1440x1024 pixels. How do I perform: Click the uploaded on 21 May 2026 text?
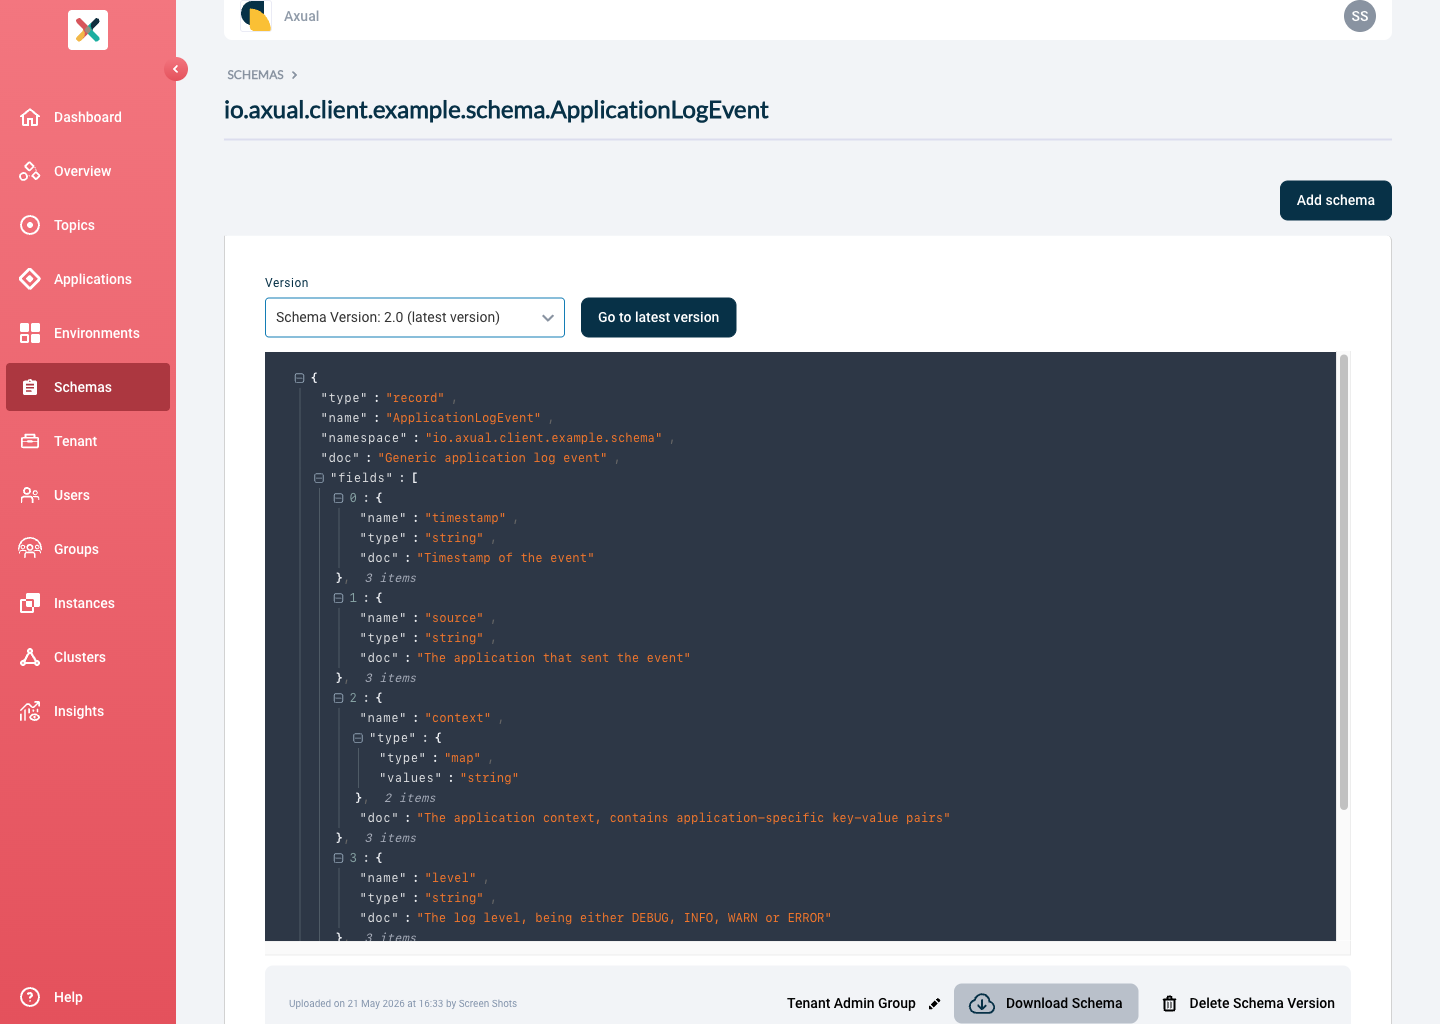(403, 1004)
